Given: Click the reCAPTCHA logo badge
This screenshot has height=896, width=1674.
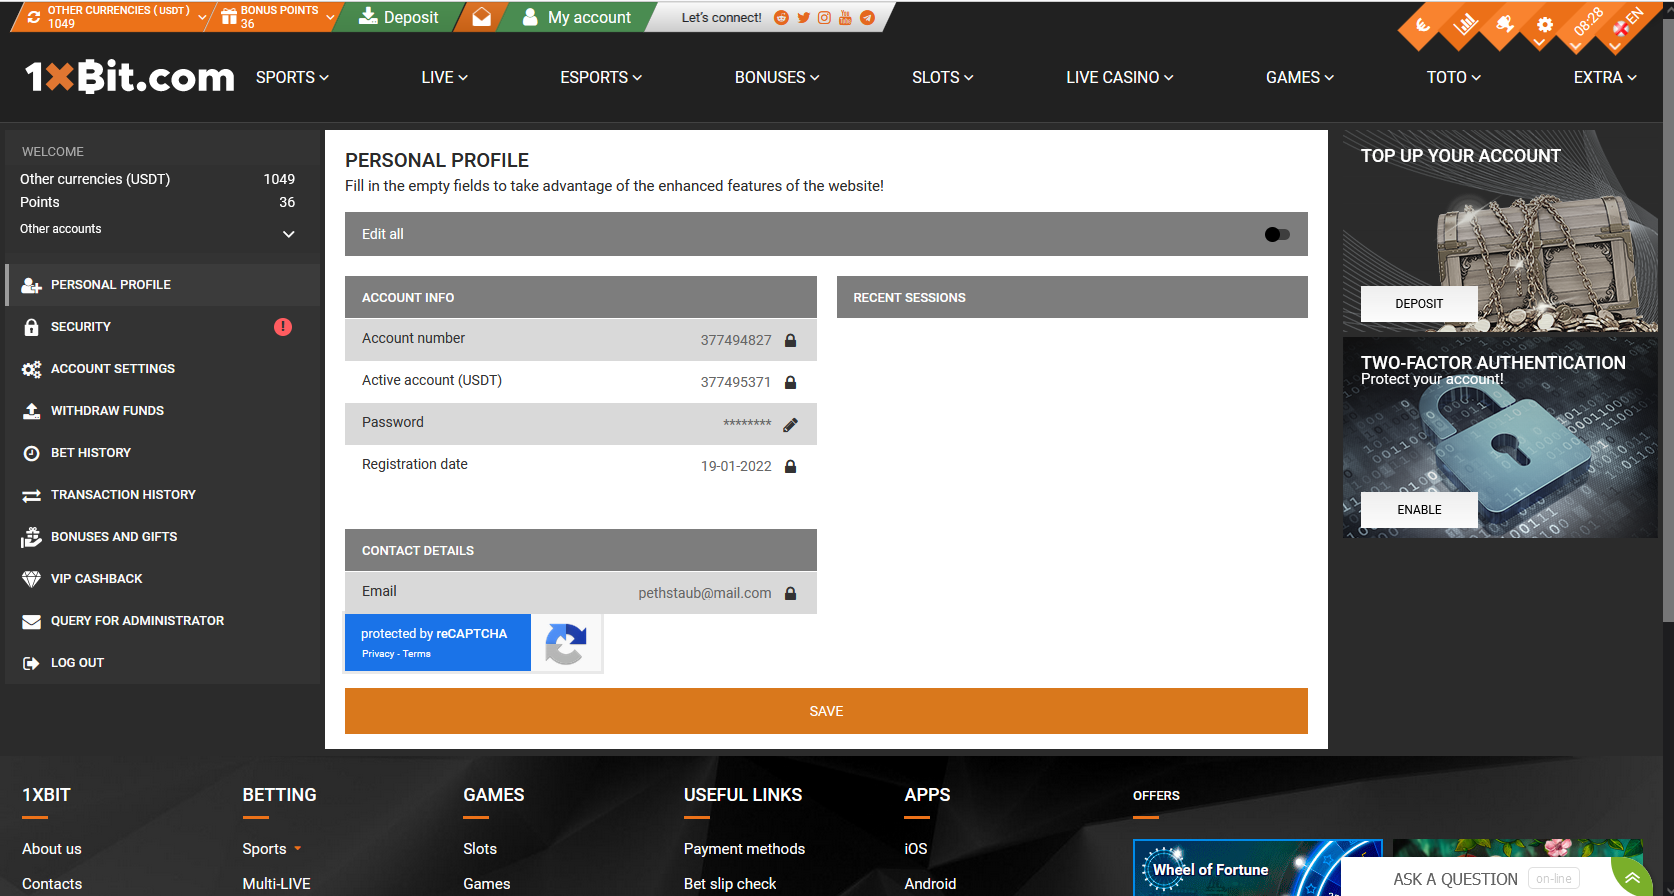Looking at the screenshot, I should click(x=566, y=643).
